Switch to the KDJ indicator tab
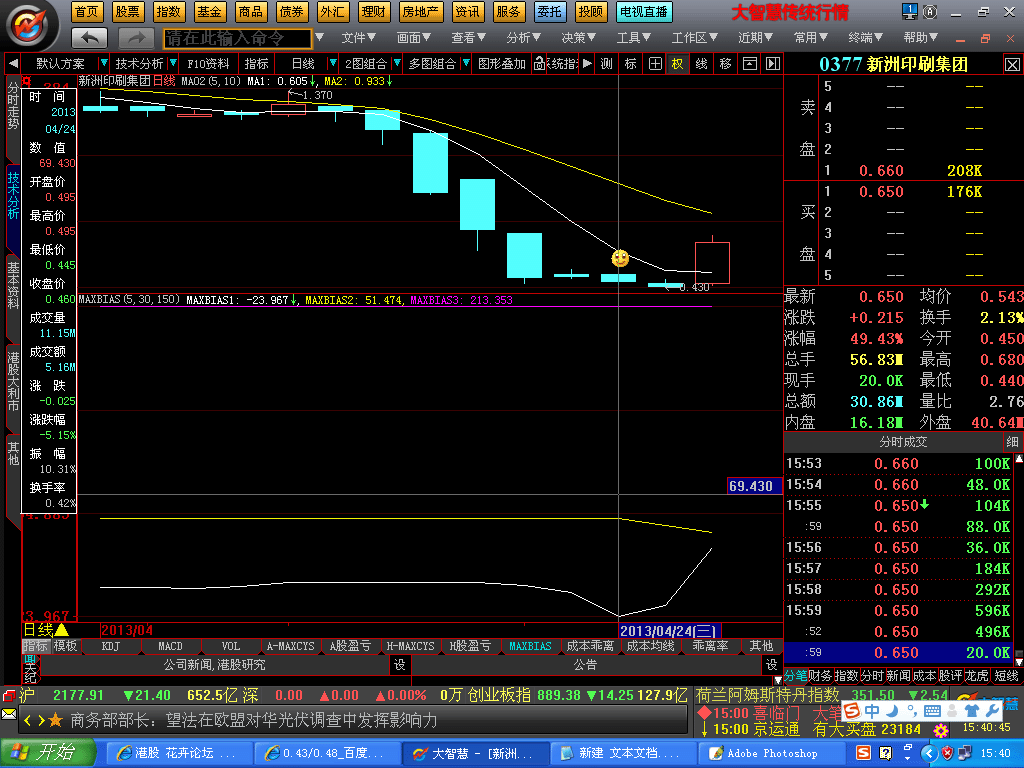Image resolution: width=1024 pixels, height=768 pixels. pyautogui.click(x=111, y=646)
